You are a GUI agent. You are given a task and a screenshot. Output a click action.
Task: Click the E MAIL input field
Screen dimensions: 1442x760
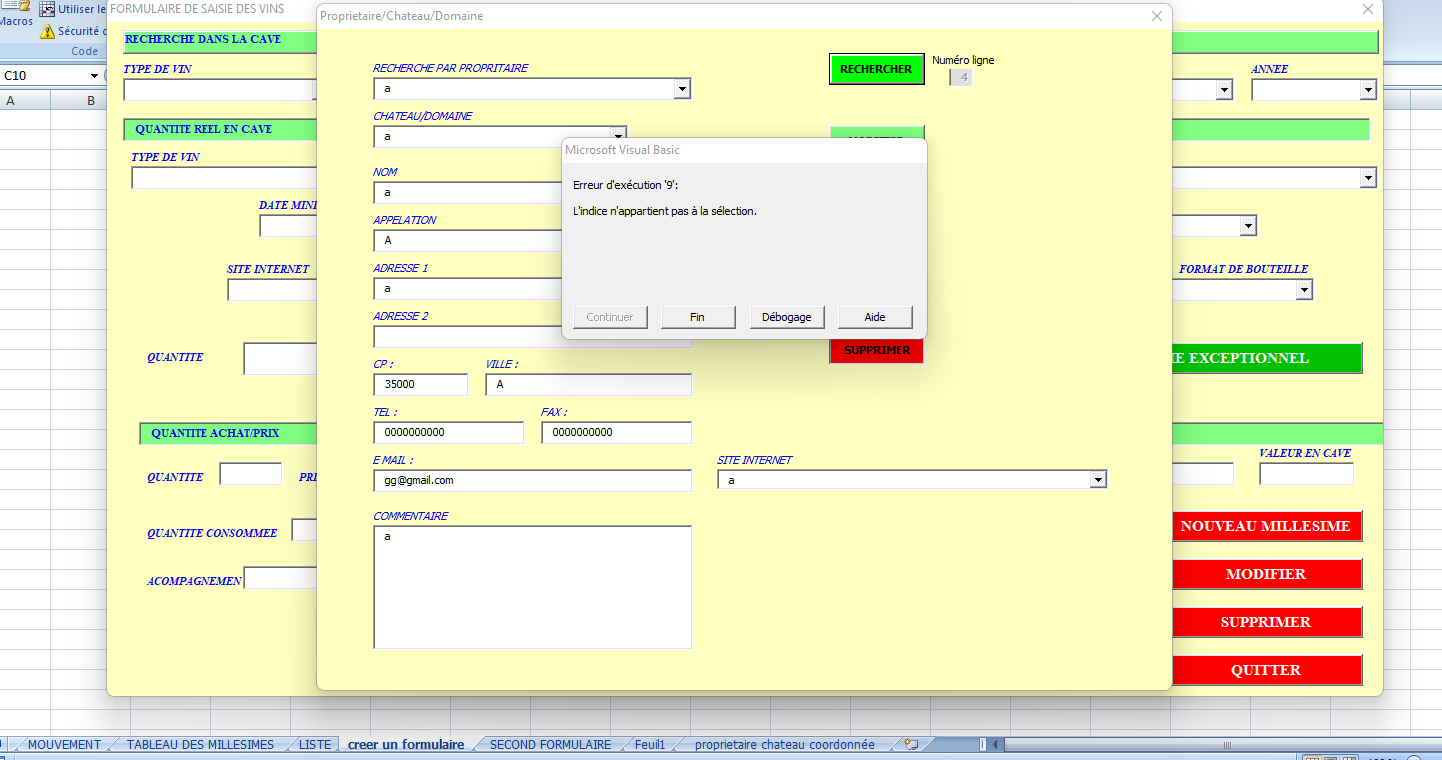(532, 481)
